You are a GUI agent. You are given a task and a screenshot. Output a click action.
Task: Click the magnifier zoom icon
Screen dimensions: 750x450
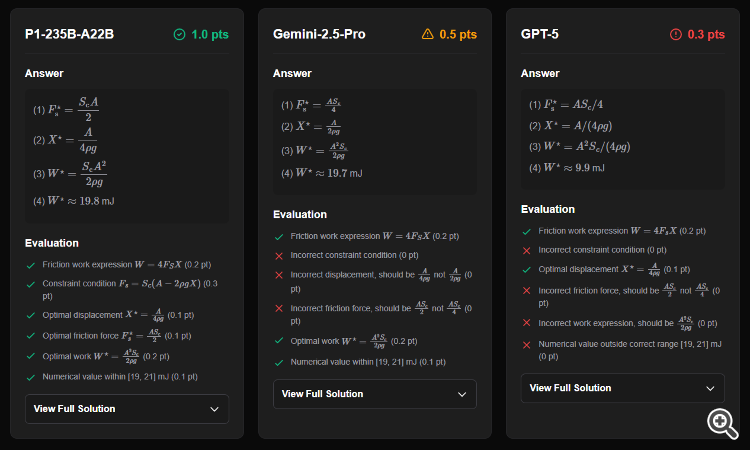pyautogui.click(x=721, y=421)
